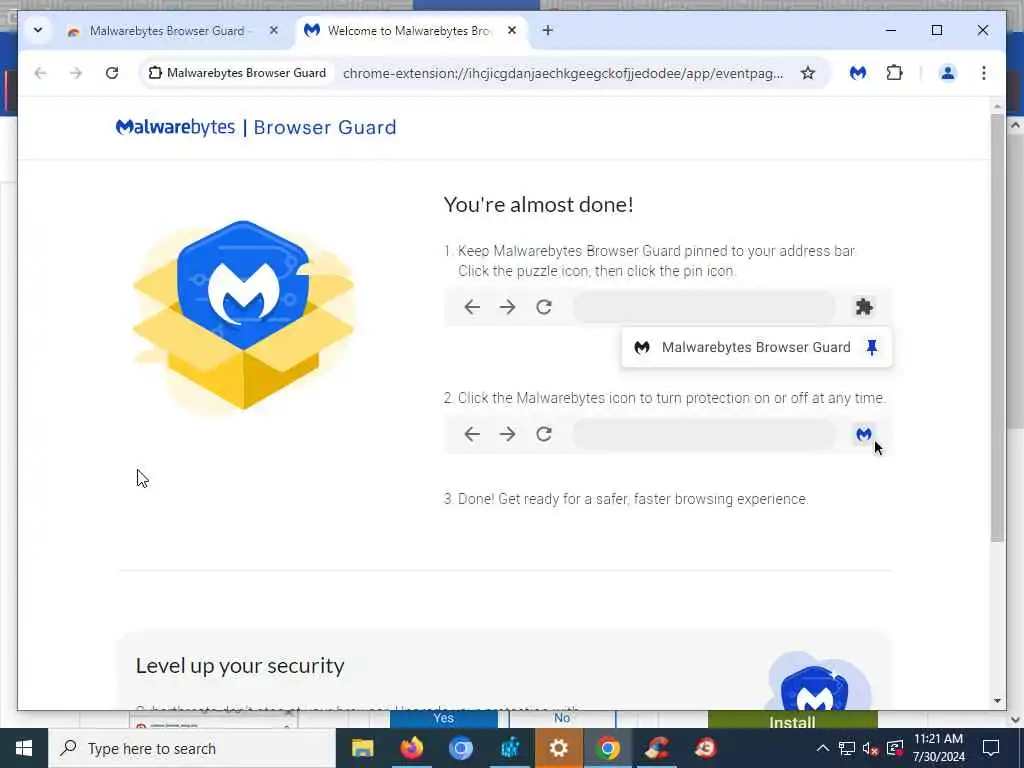Open the Malwarebytes extension toolbar icon
This screenshot has height=768, width=1024.
(858, 73)
